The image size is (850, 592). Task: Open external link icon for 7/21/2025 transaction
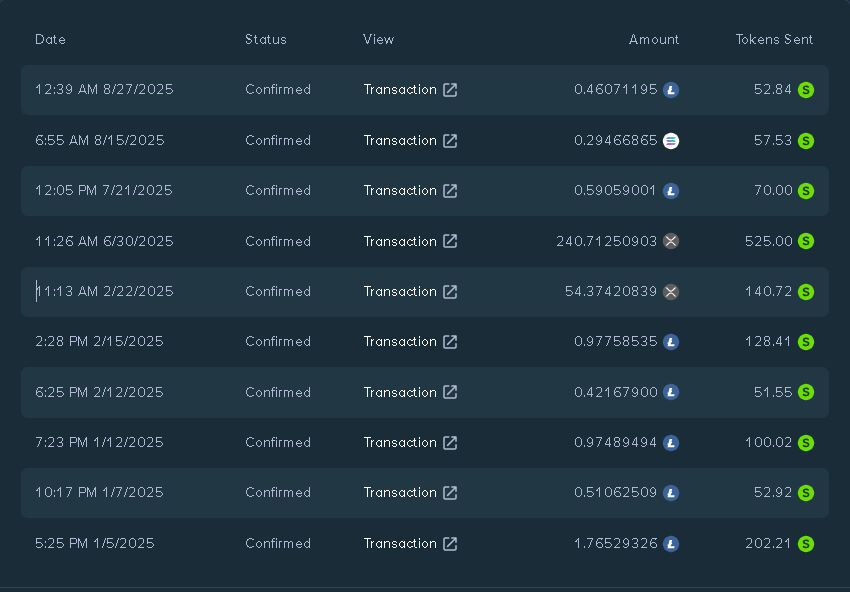point(450,190)
